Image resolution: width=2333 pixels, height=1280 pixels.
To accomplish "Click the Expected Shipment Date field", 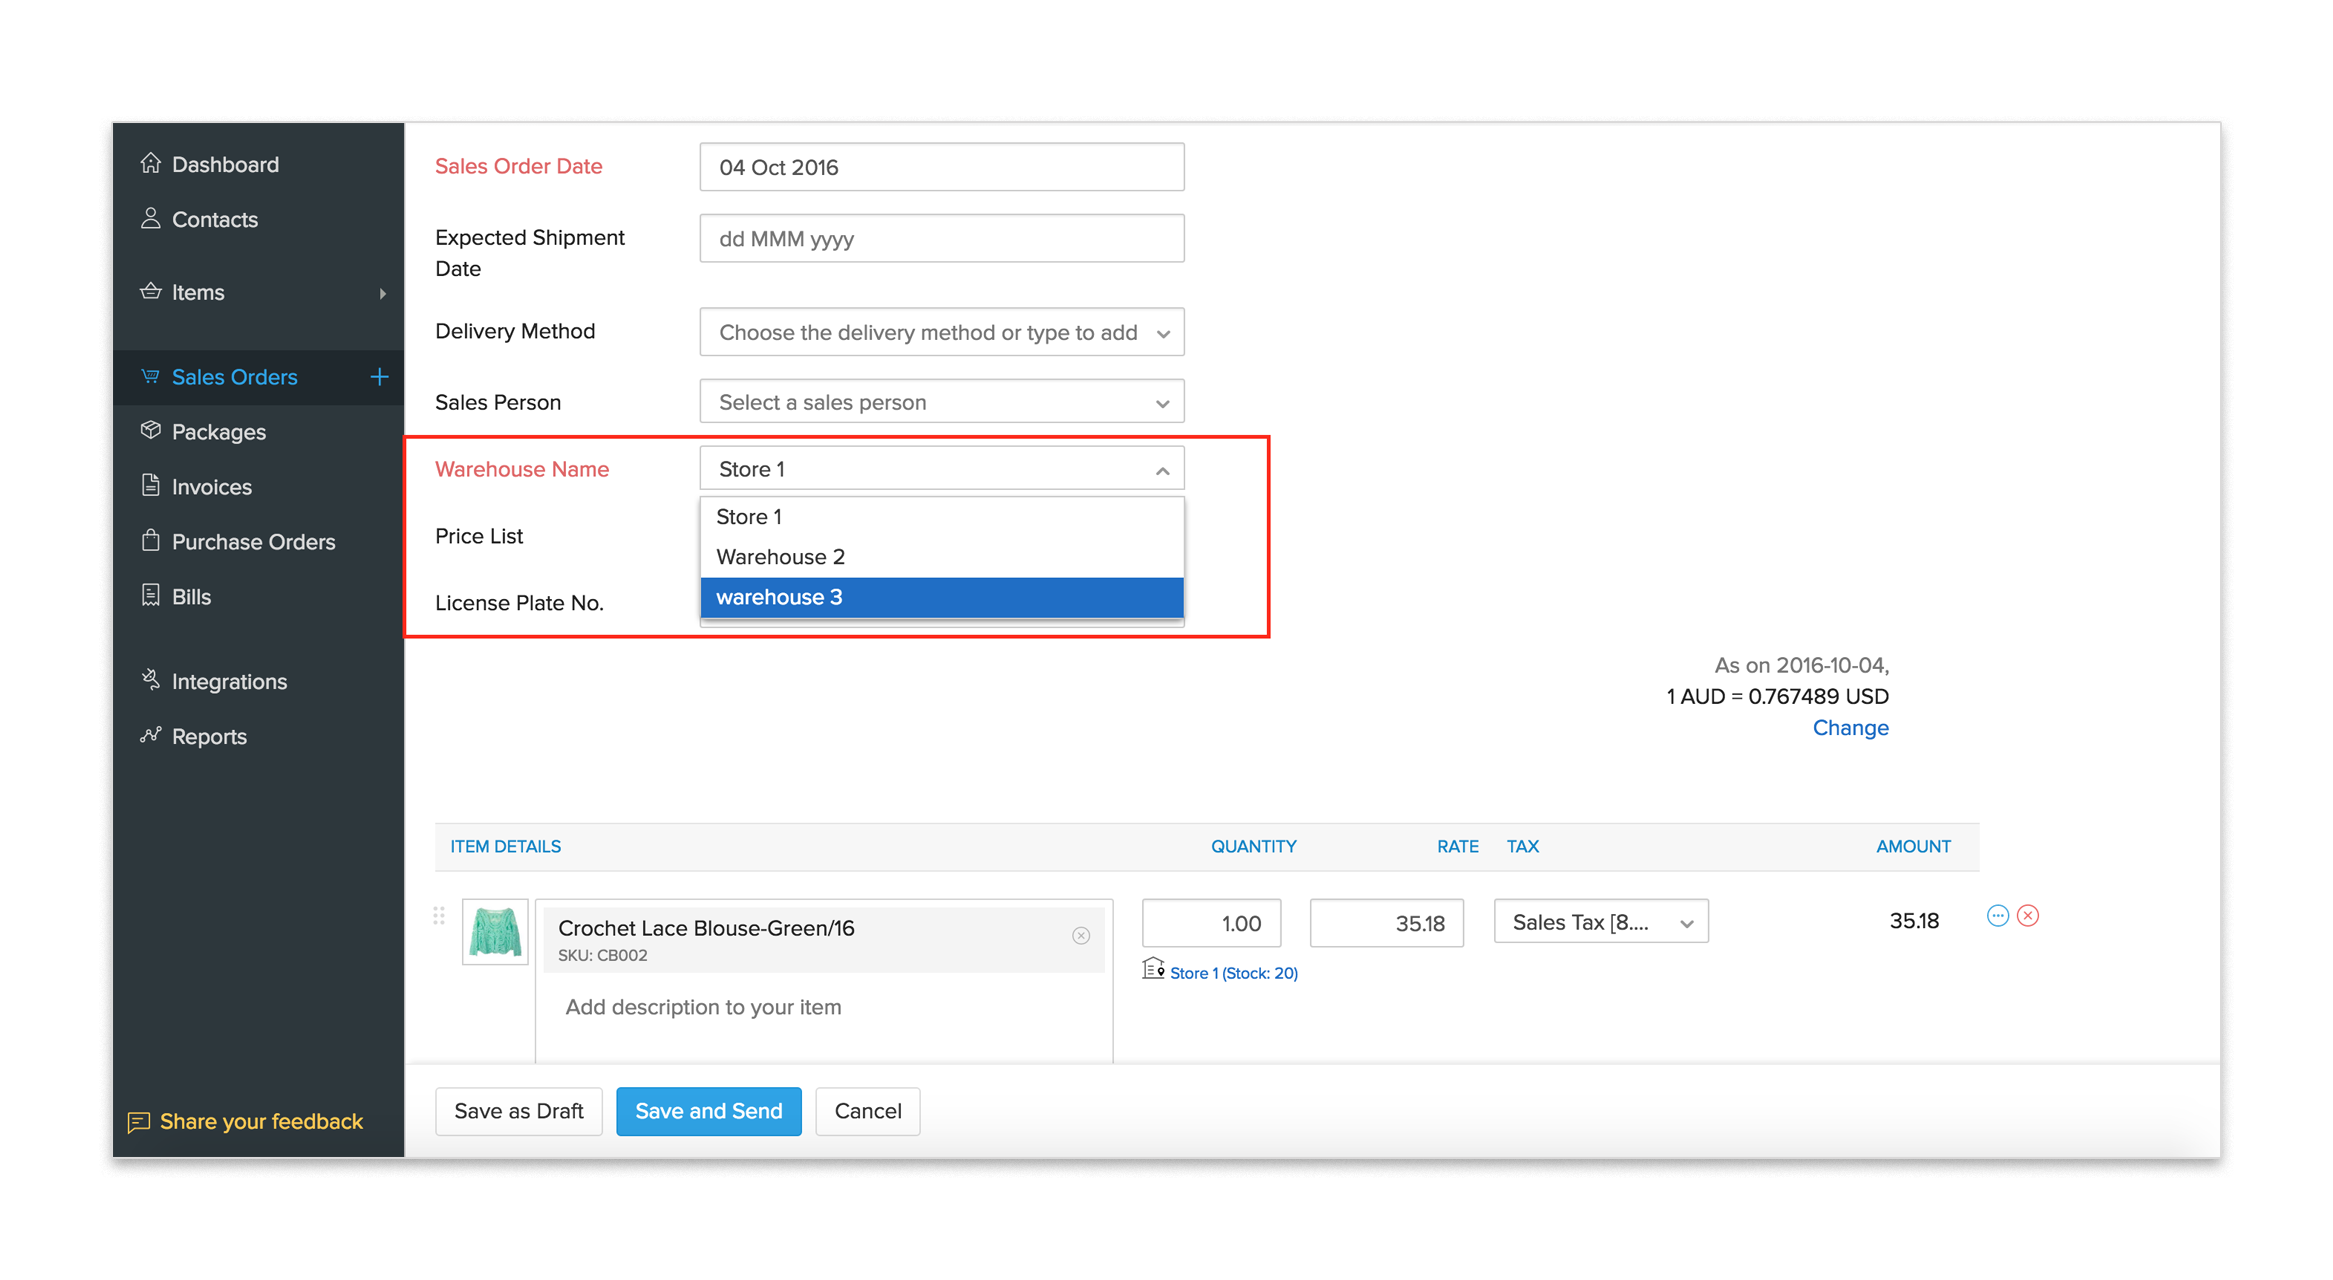I will (x=940, y=238).
